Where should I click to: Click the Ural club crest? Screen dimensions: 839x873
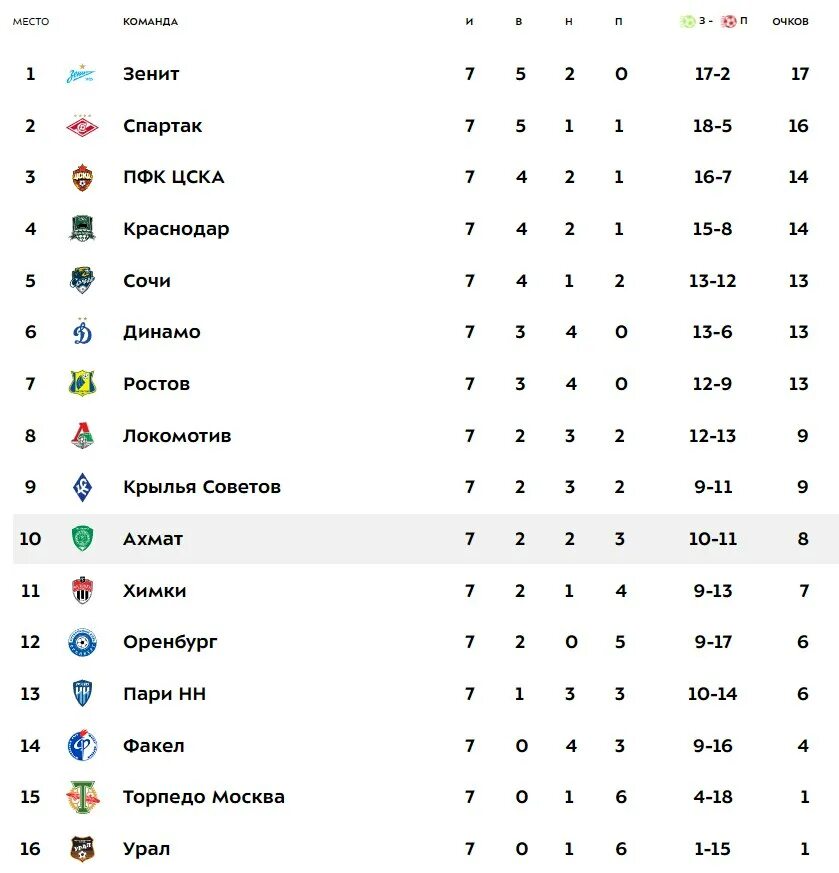(x=82, y=849)
